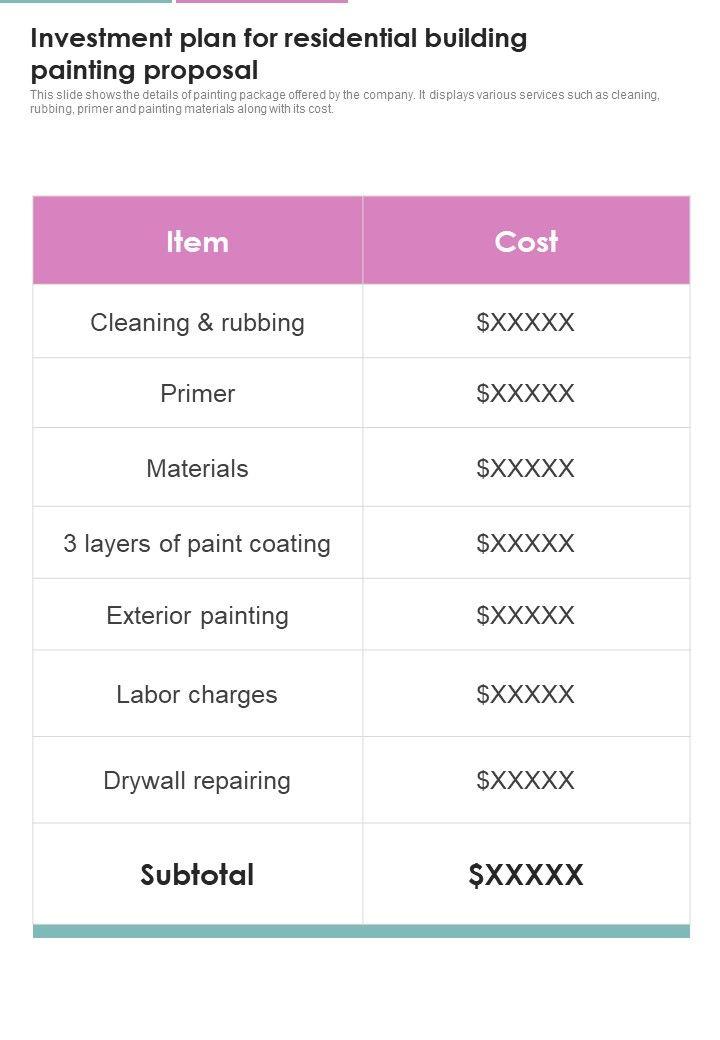Click the cost for Exterior painting
The height and width of the screenshot is (1040, 720).
coord(526,615)
